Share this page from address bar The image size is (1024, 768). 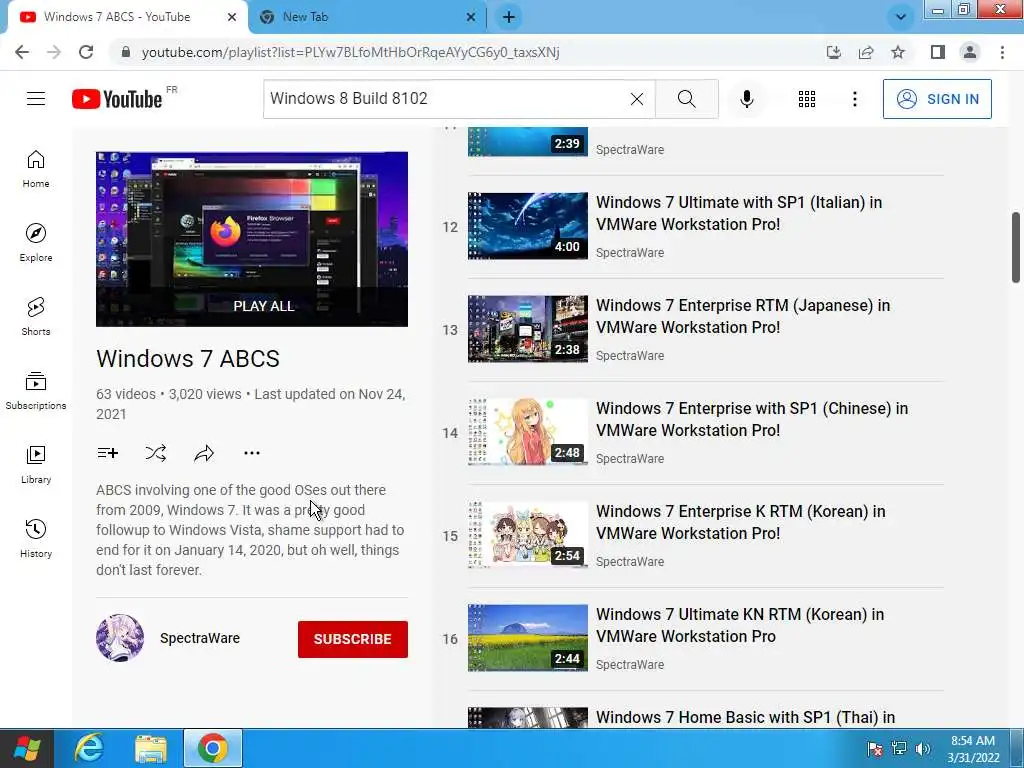866,52
